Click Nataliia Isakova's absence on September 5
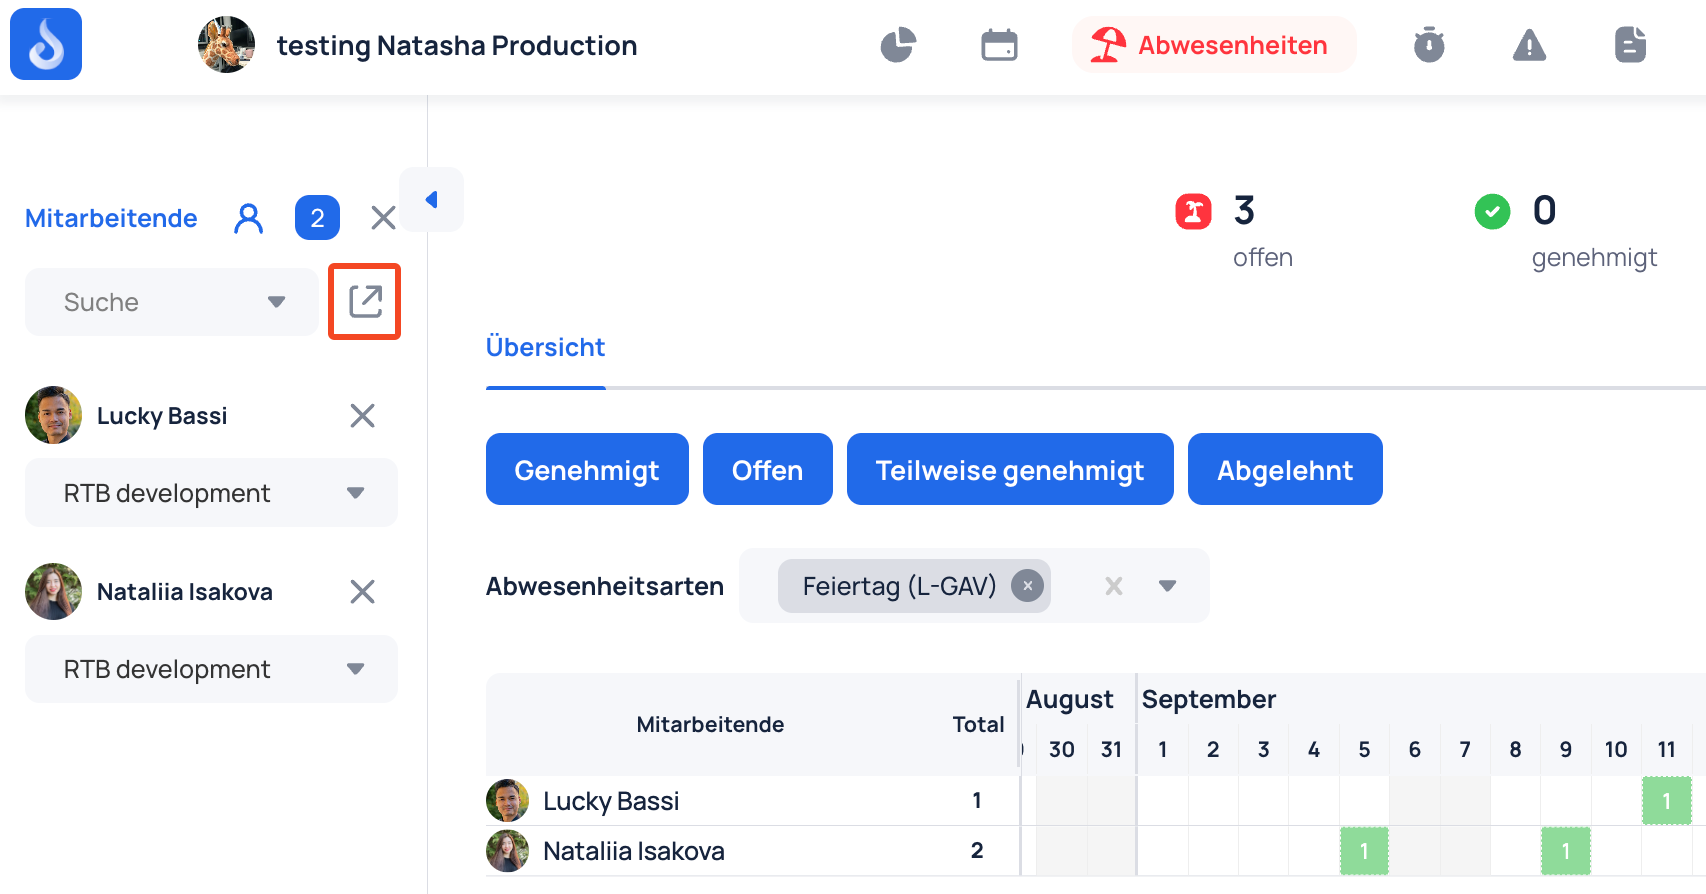Screen dimensions: 1706x894 (1364, 852)
